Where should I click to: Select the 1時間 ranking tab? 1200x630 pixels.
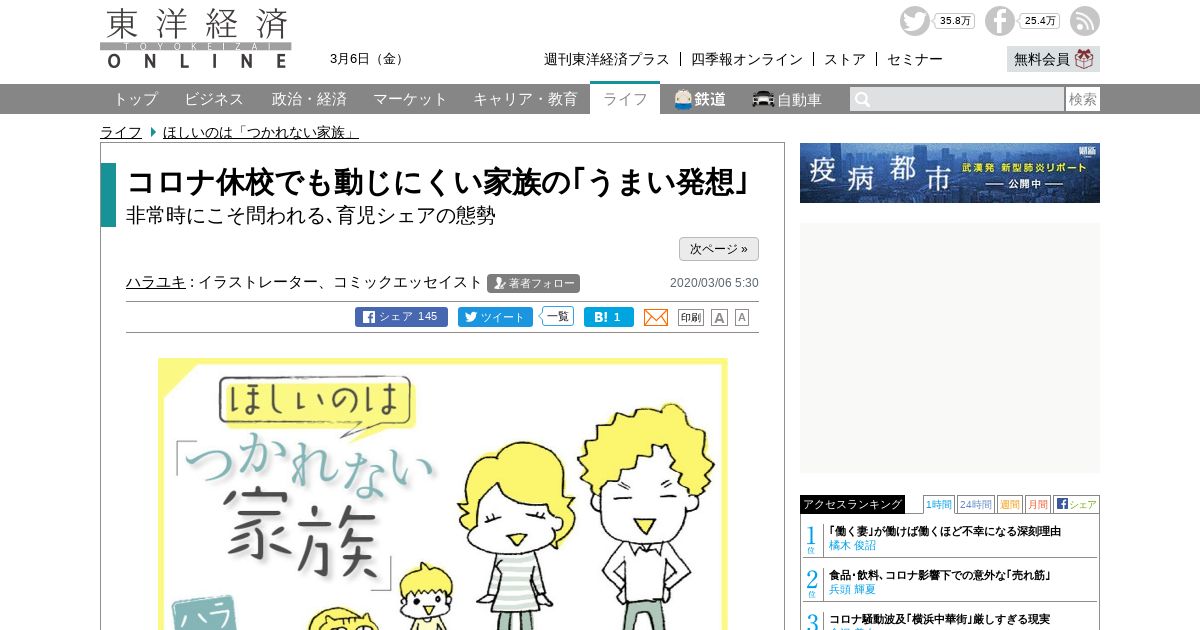tap(939, 504)
